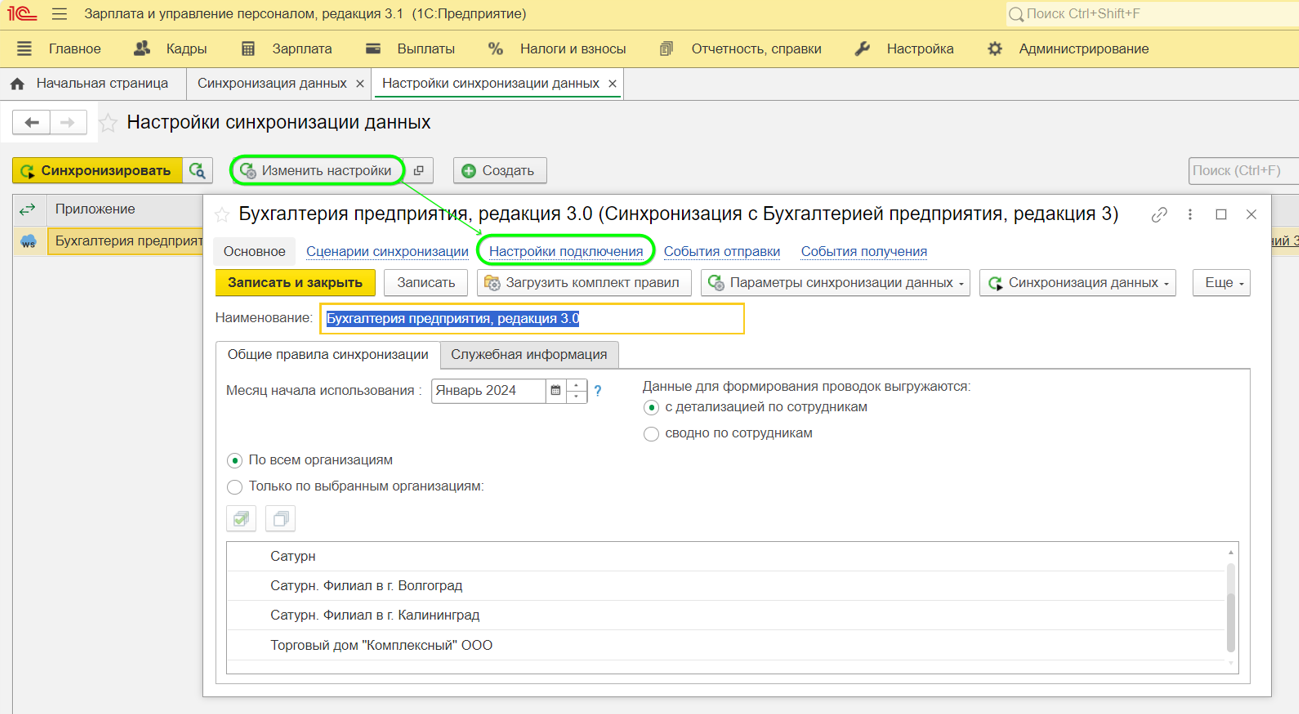
Task: Open the Сценарии синхронизации link
Action: point(387,252)
